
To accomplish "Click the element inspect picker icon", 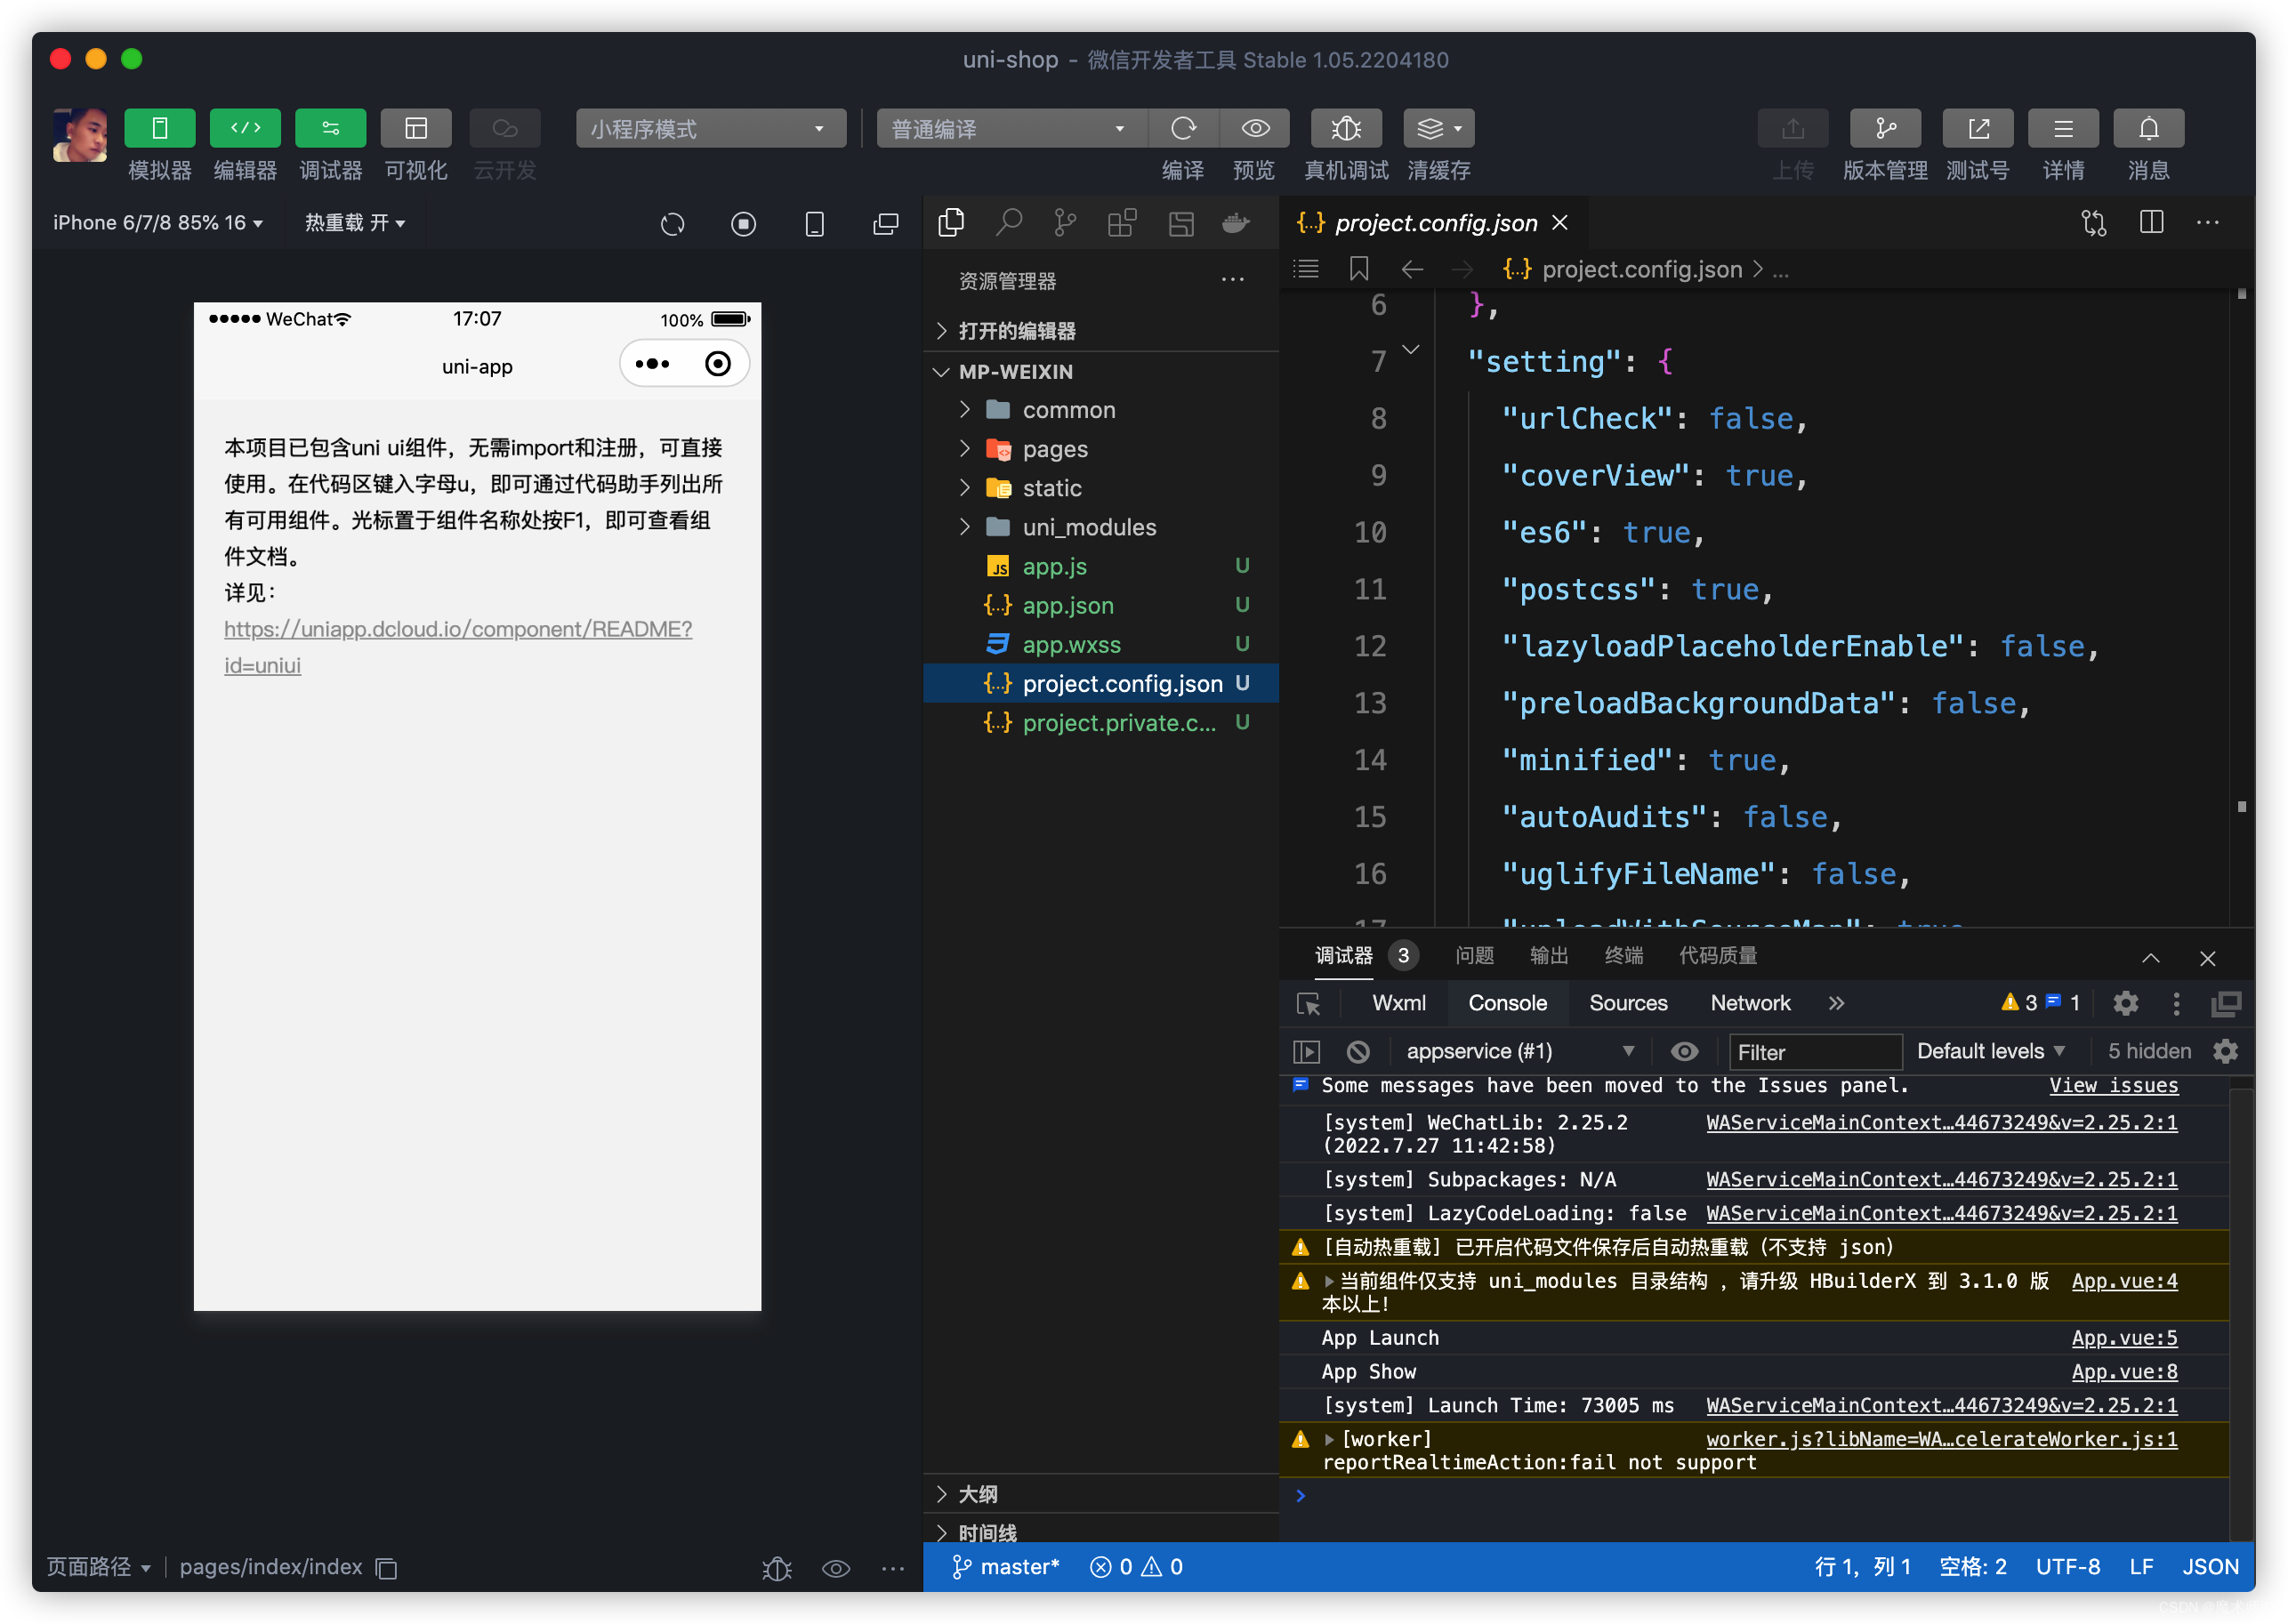I will 1307,1003.
